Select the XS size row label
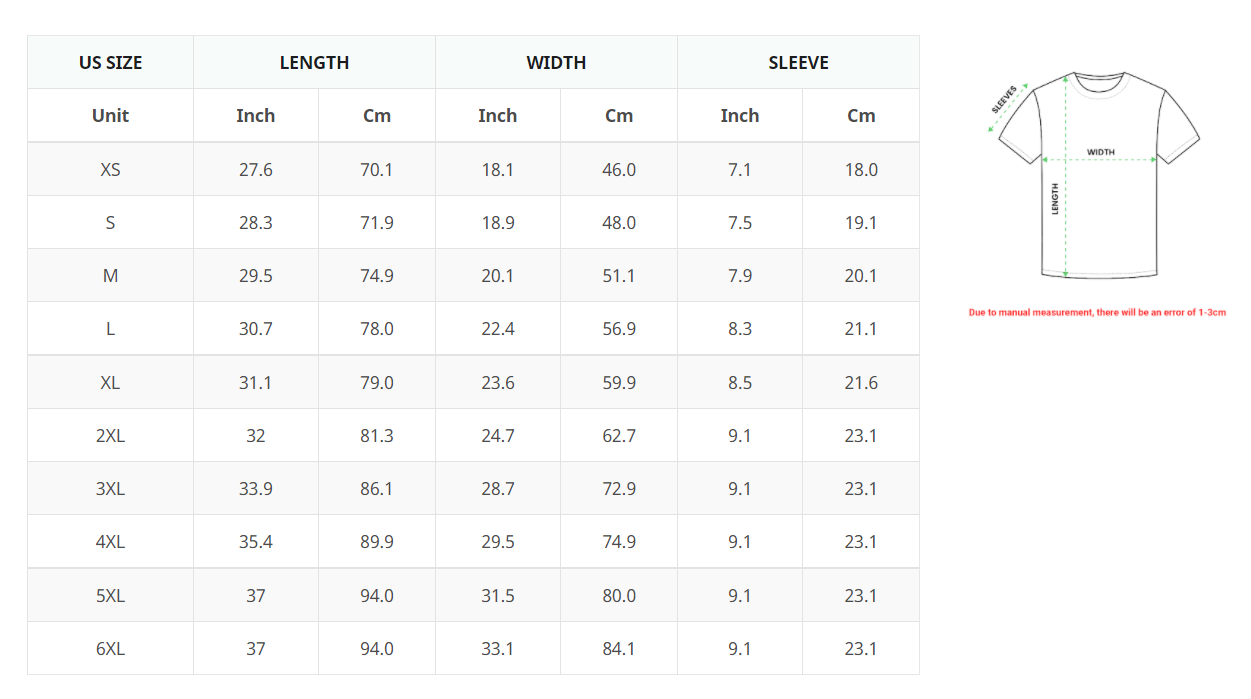 point(110,169)
